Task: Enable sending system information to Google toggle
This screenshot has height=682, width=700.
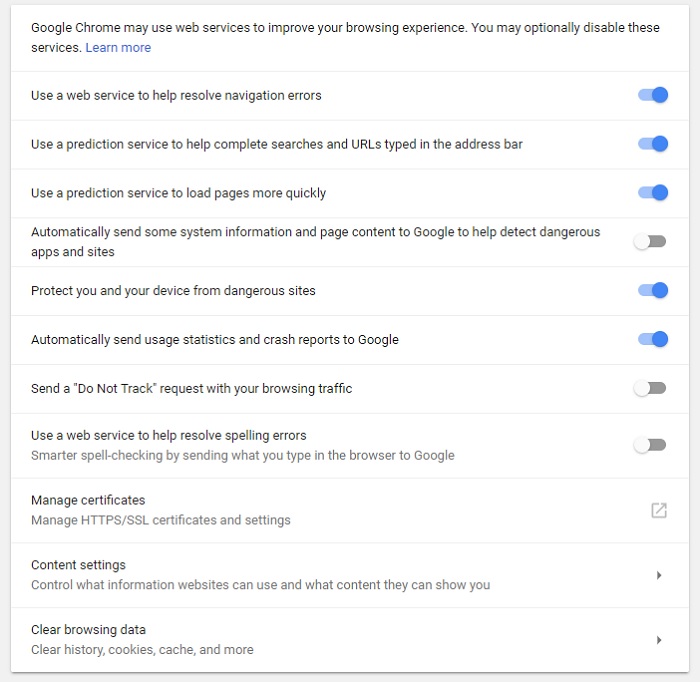Action: 650,242
